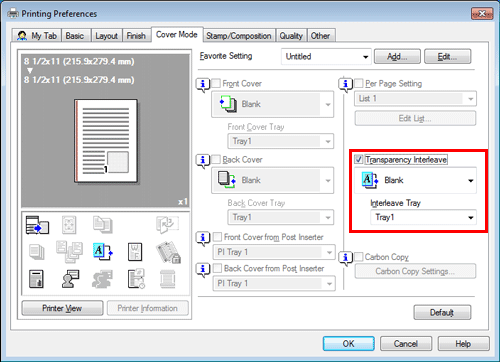This screenshot has height=362, width=500.
Task: Open the Interleave Tray dropdown
Action: coord(423,217)
